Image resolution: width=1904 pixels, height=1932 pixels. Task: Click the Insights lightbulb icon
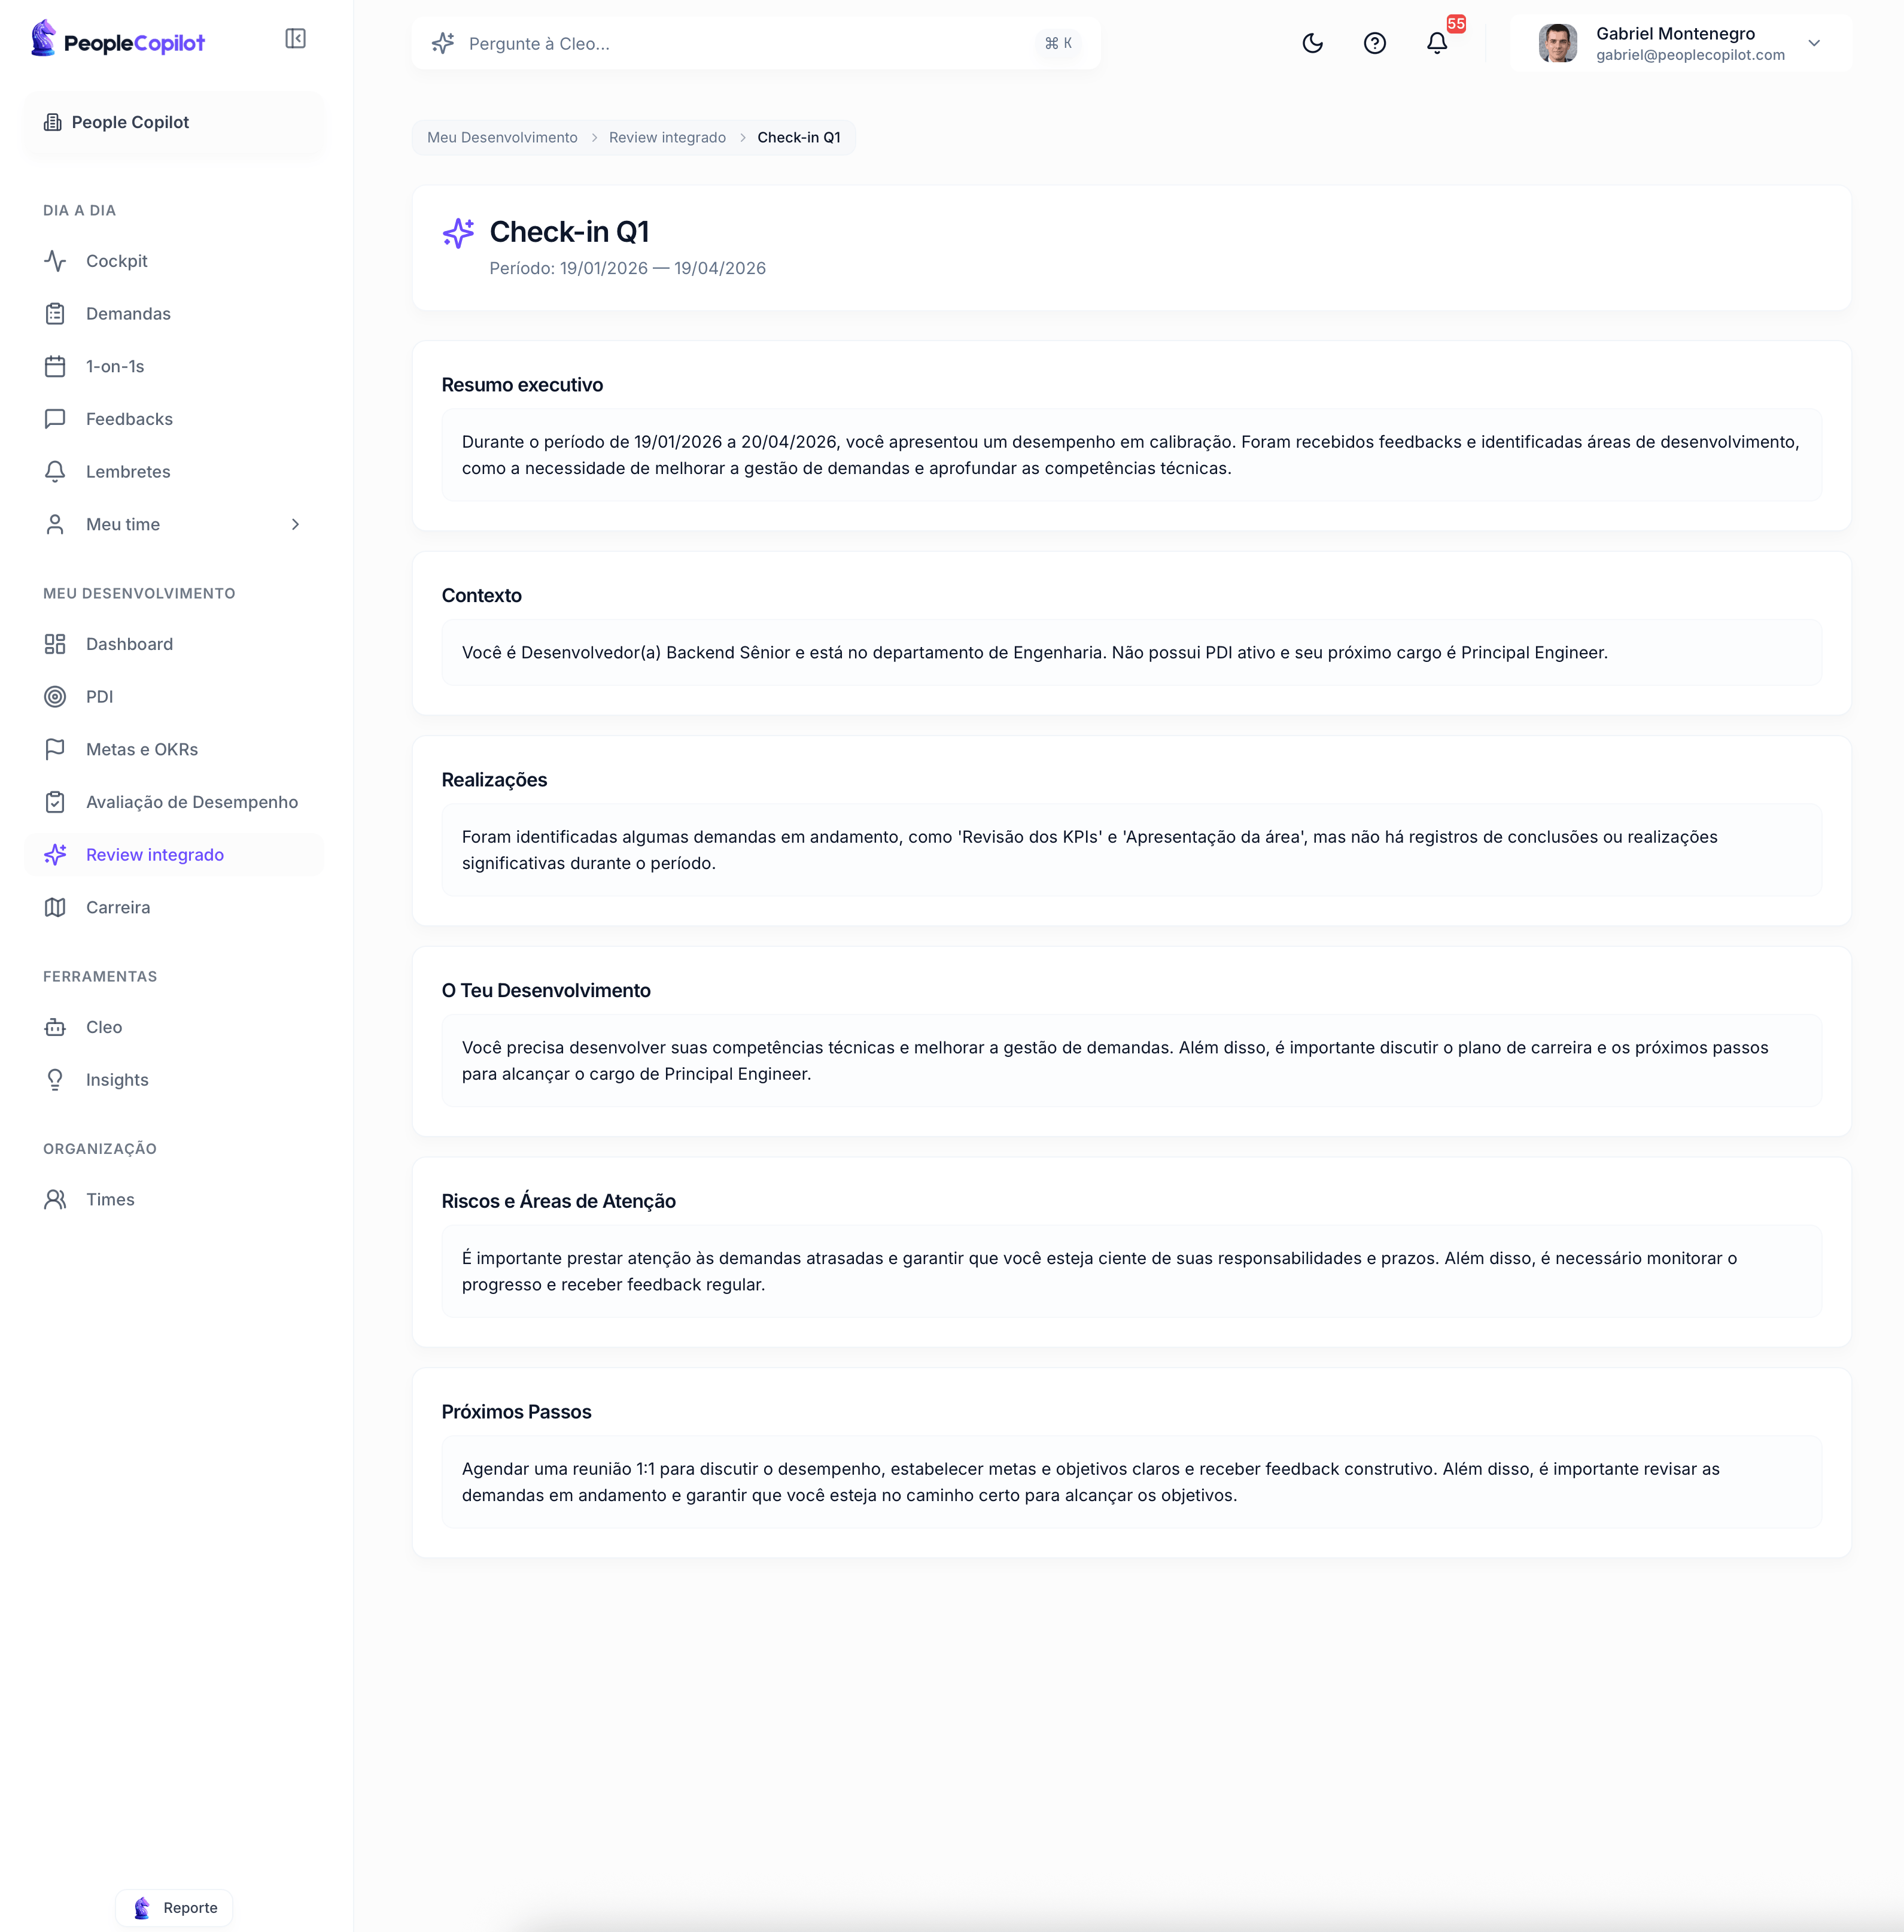point(55,1080)
